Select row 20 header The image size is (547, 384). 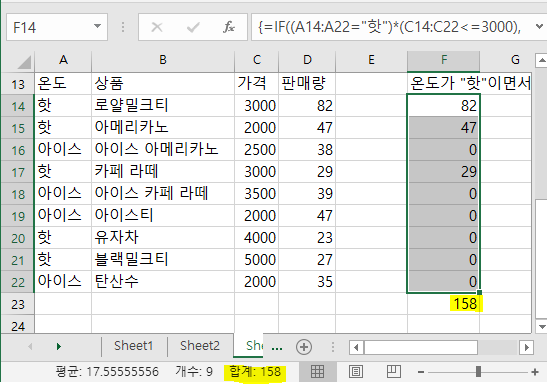(18, 238)
